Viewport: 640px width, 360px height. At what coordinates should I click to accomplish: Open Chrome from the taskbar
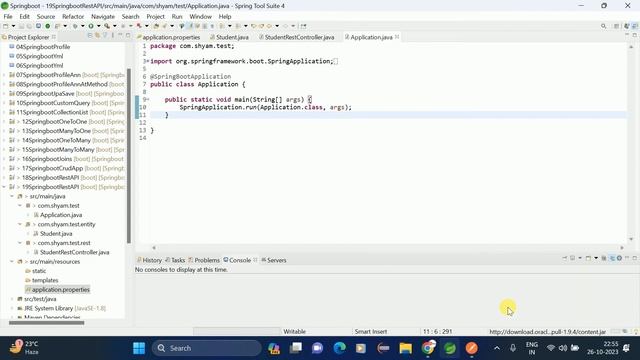pyautogui.click(x=428, y=348)
